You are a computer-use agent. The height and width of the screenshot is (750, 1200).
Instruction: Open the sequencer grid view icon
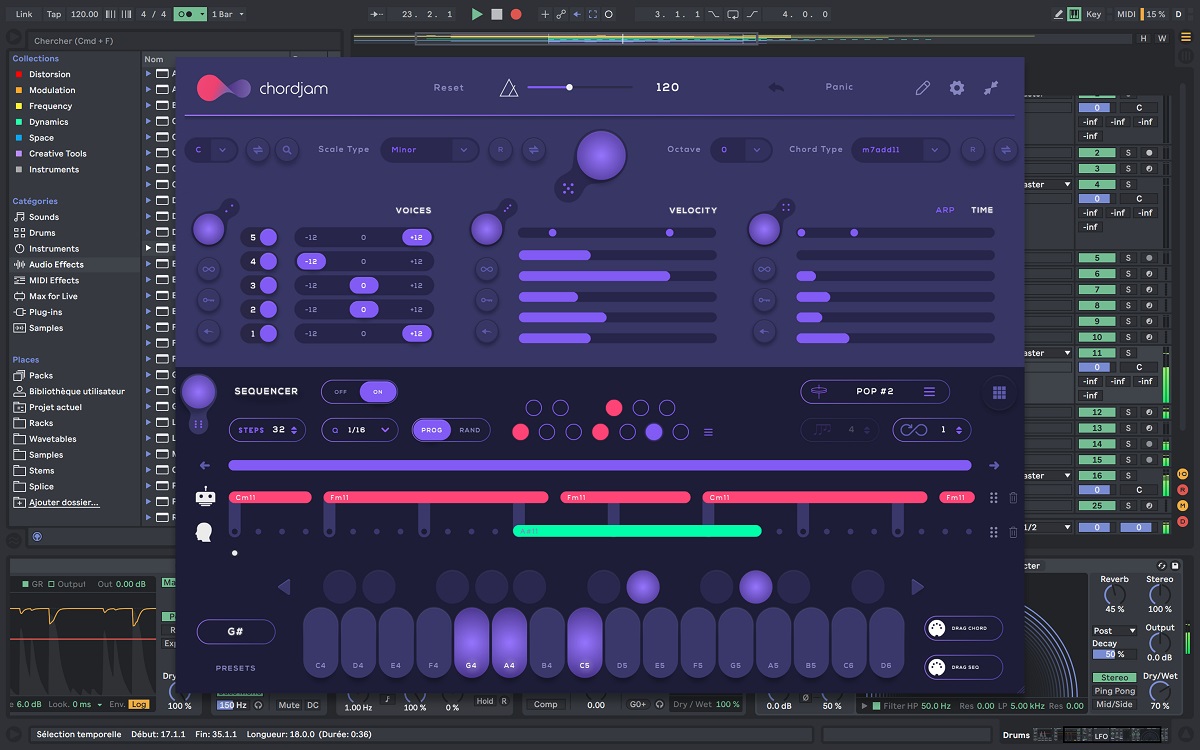point(999,393)
